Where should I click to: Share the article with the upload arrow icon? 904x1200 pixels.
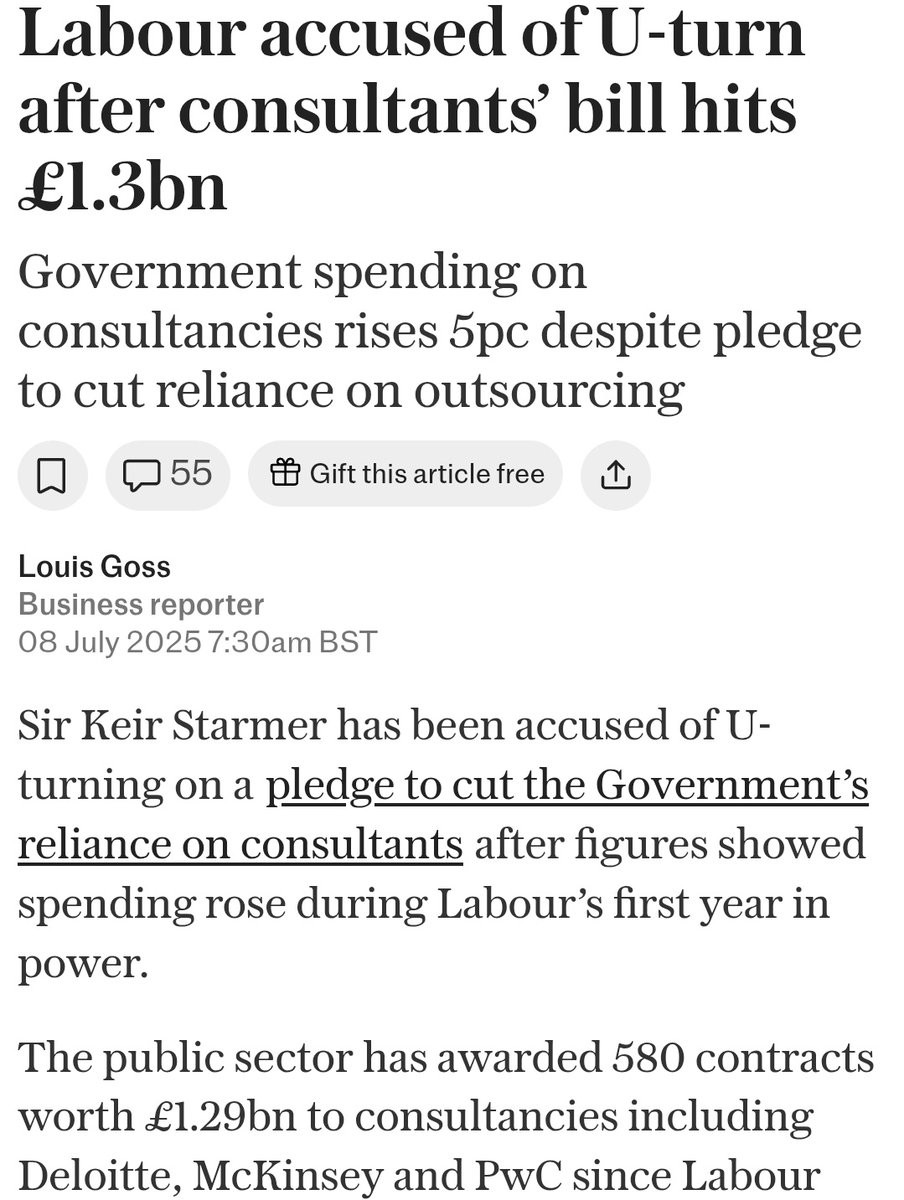(615, 474)
